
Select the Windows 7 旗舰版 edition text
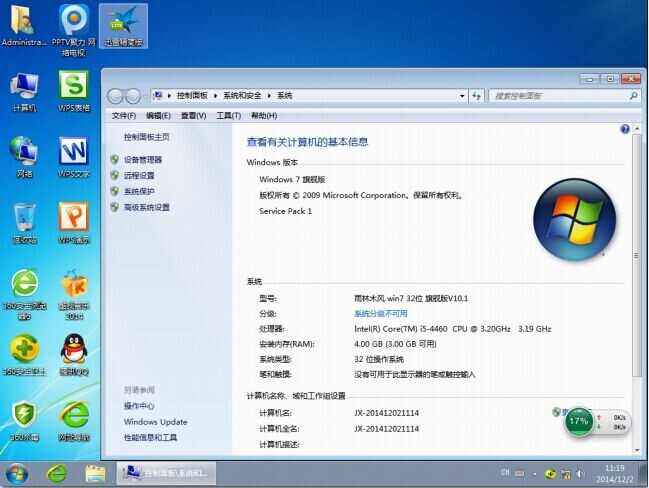point(292,180)
